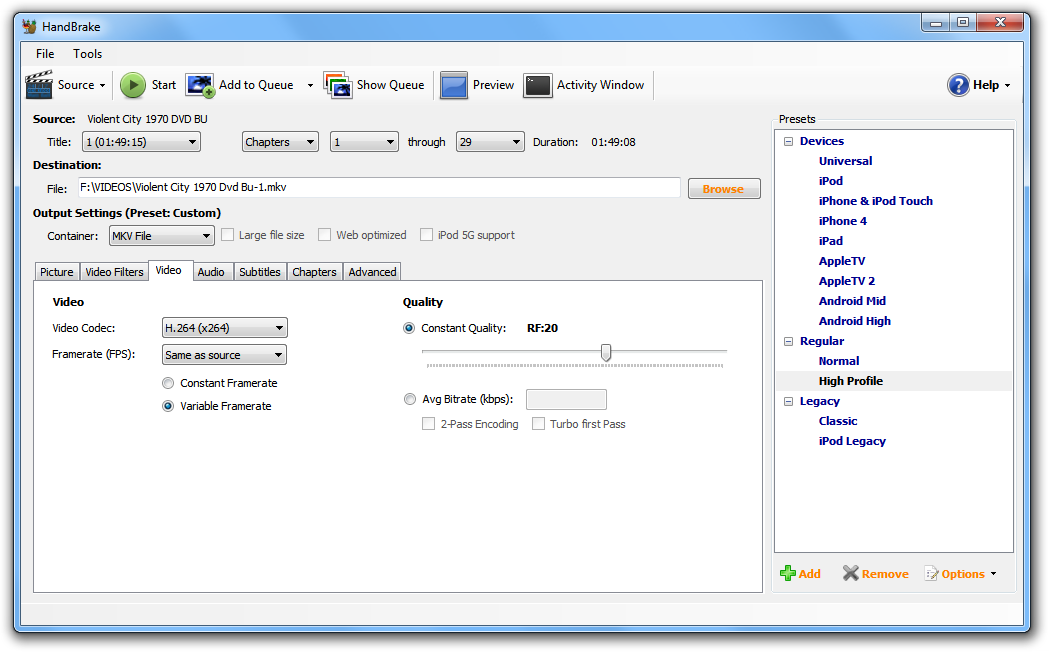Toggle the Web optimized checkbox

[324, 235]
